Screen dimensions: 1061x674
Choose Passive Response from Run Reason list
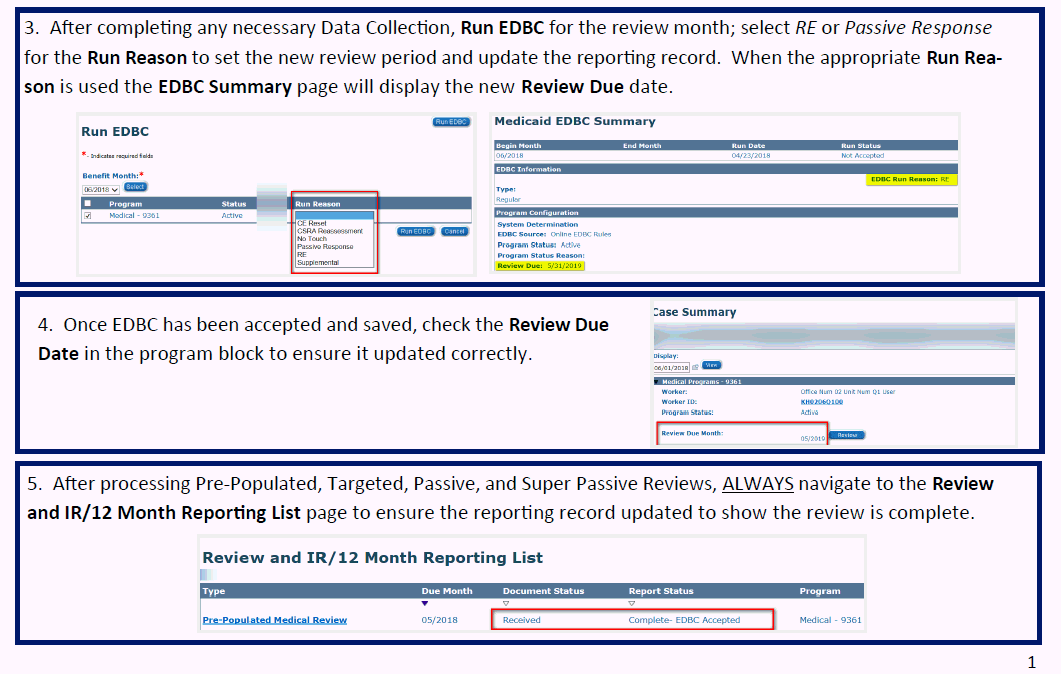325,247
